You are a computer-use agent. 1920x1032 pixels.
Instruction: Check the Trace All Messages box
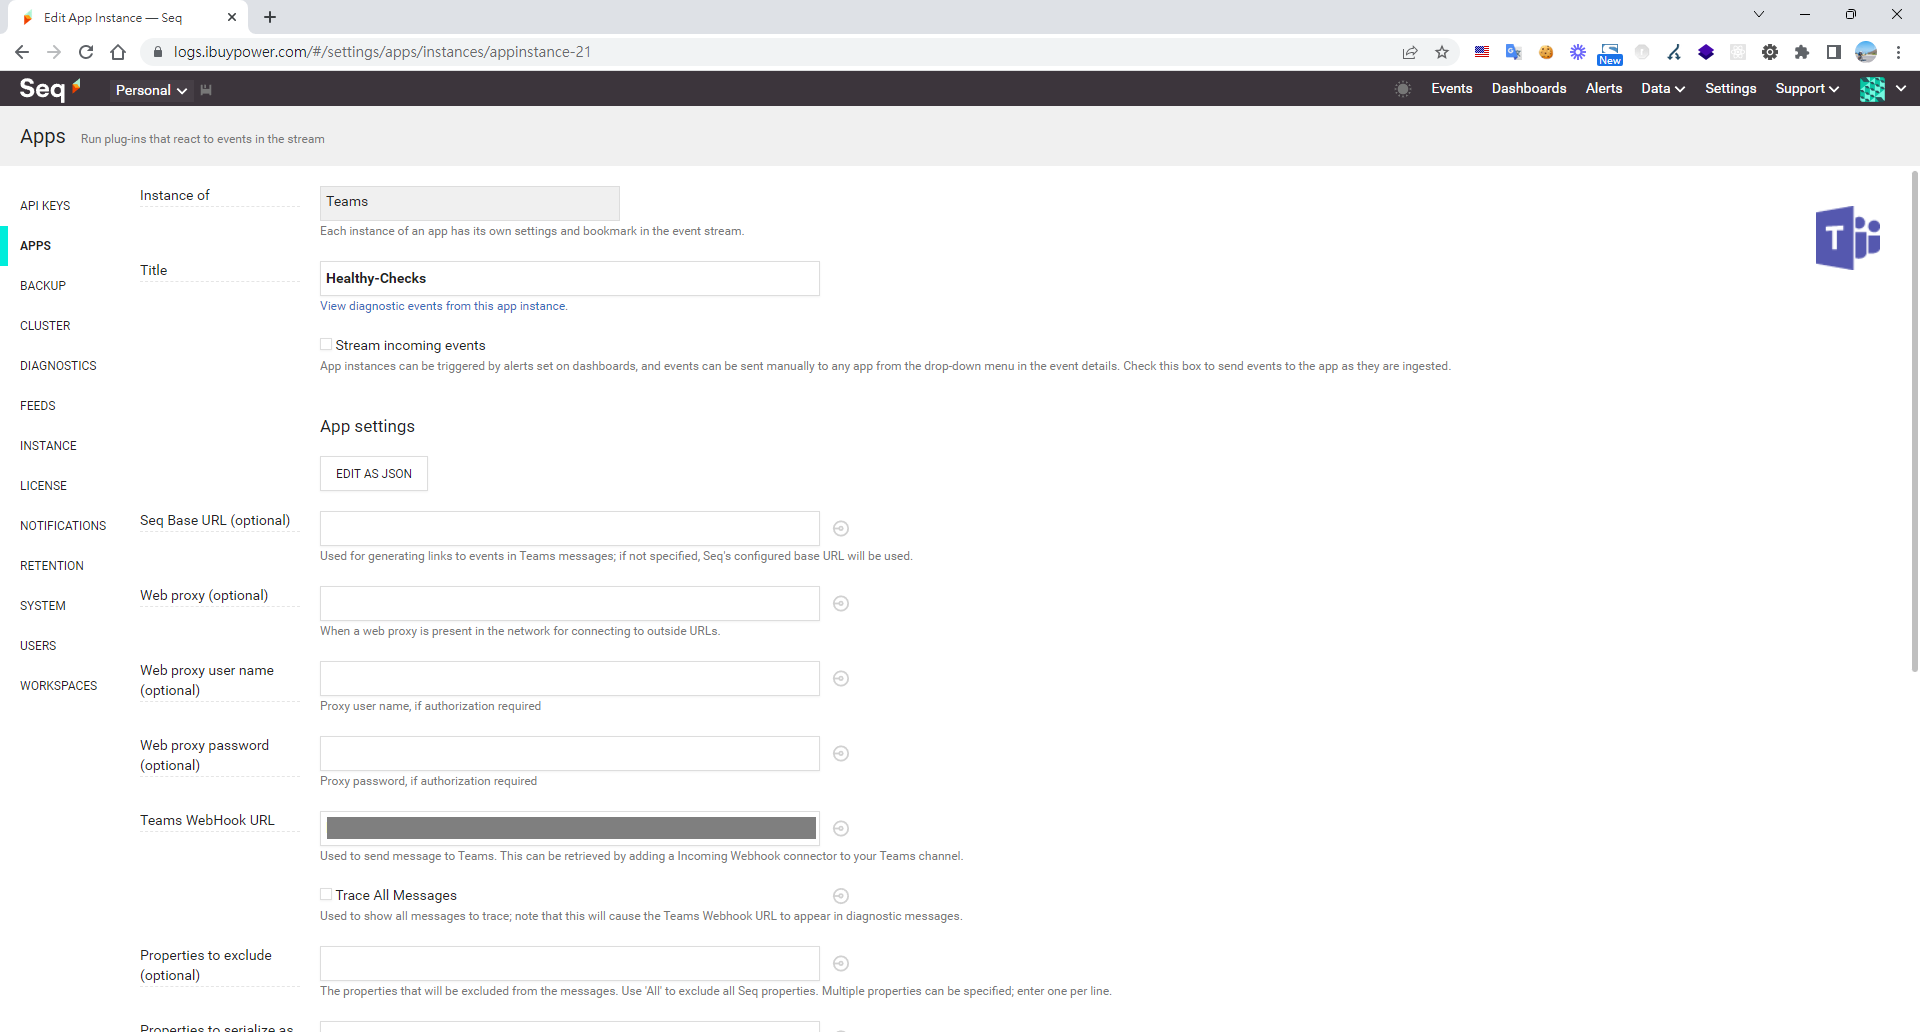coord(326,895)
